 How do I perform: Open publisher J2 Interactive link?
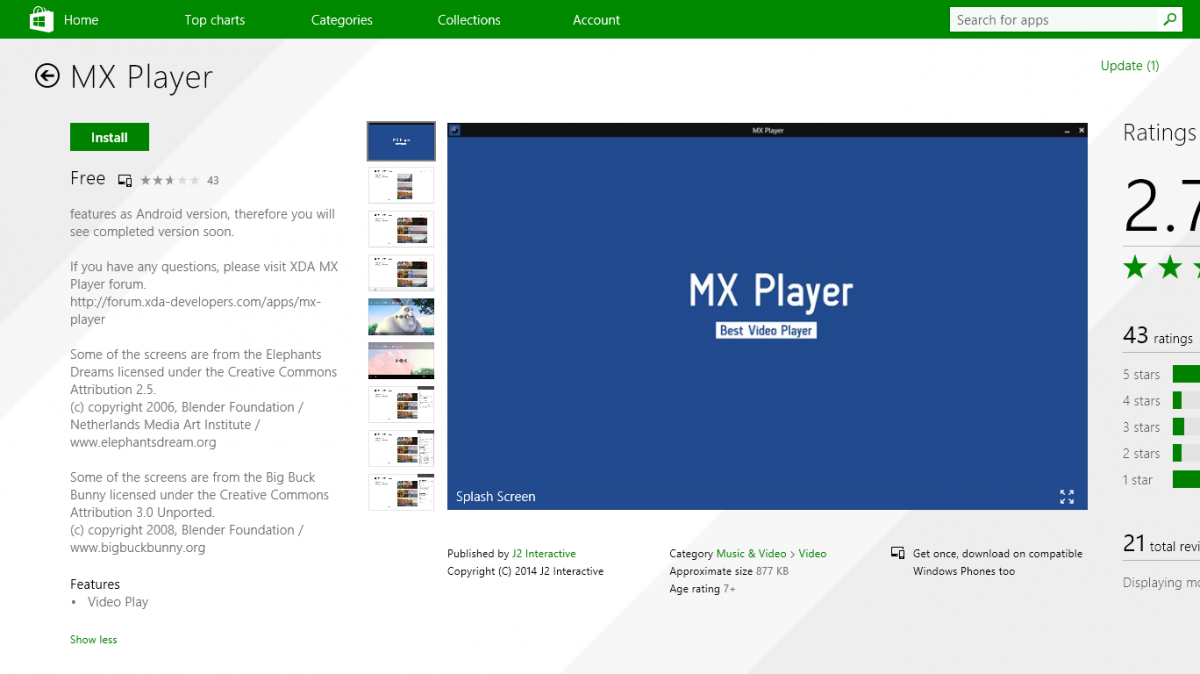tap(544, 554)
